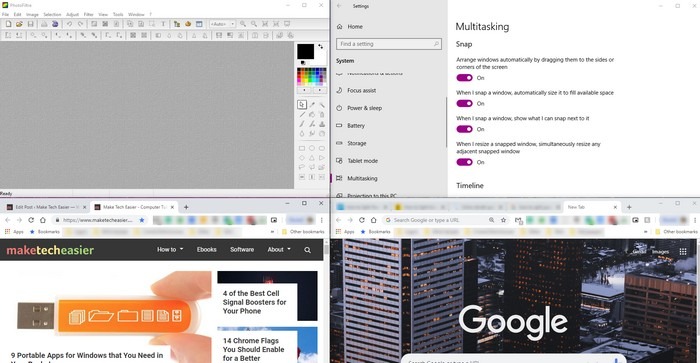Image resolution: width=700 pixels, height=363 pixels.
Task: Click the Undo arrow in PhotoFiltre toolbar
Action: click(x=69, y=24)
